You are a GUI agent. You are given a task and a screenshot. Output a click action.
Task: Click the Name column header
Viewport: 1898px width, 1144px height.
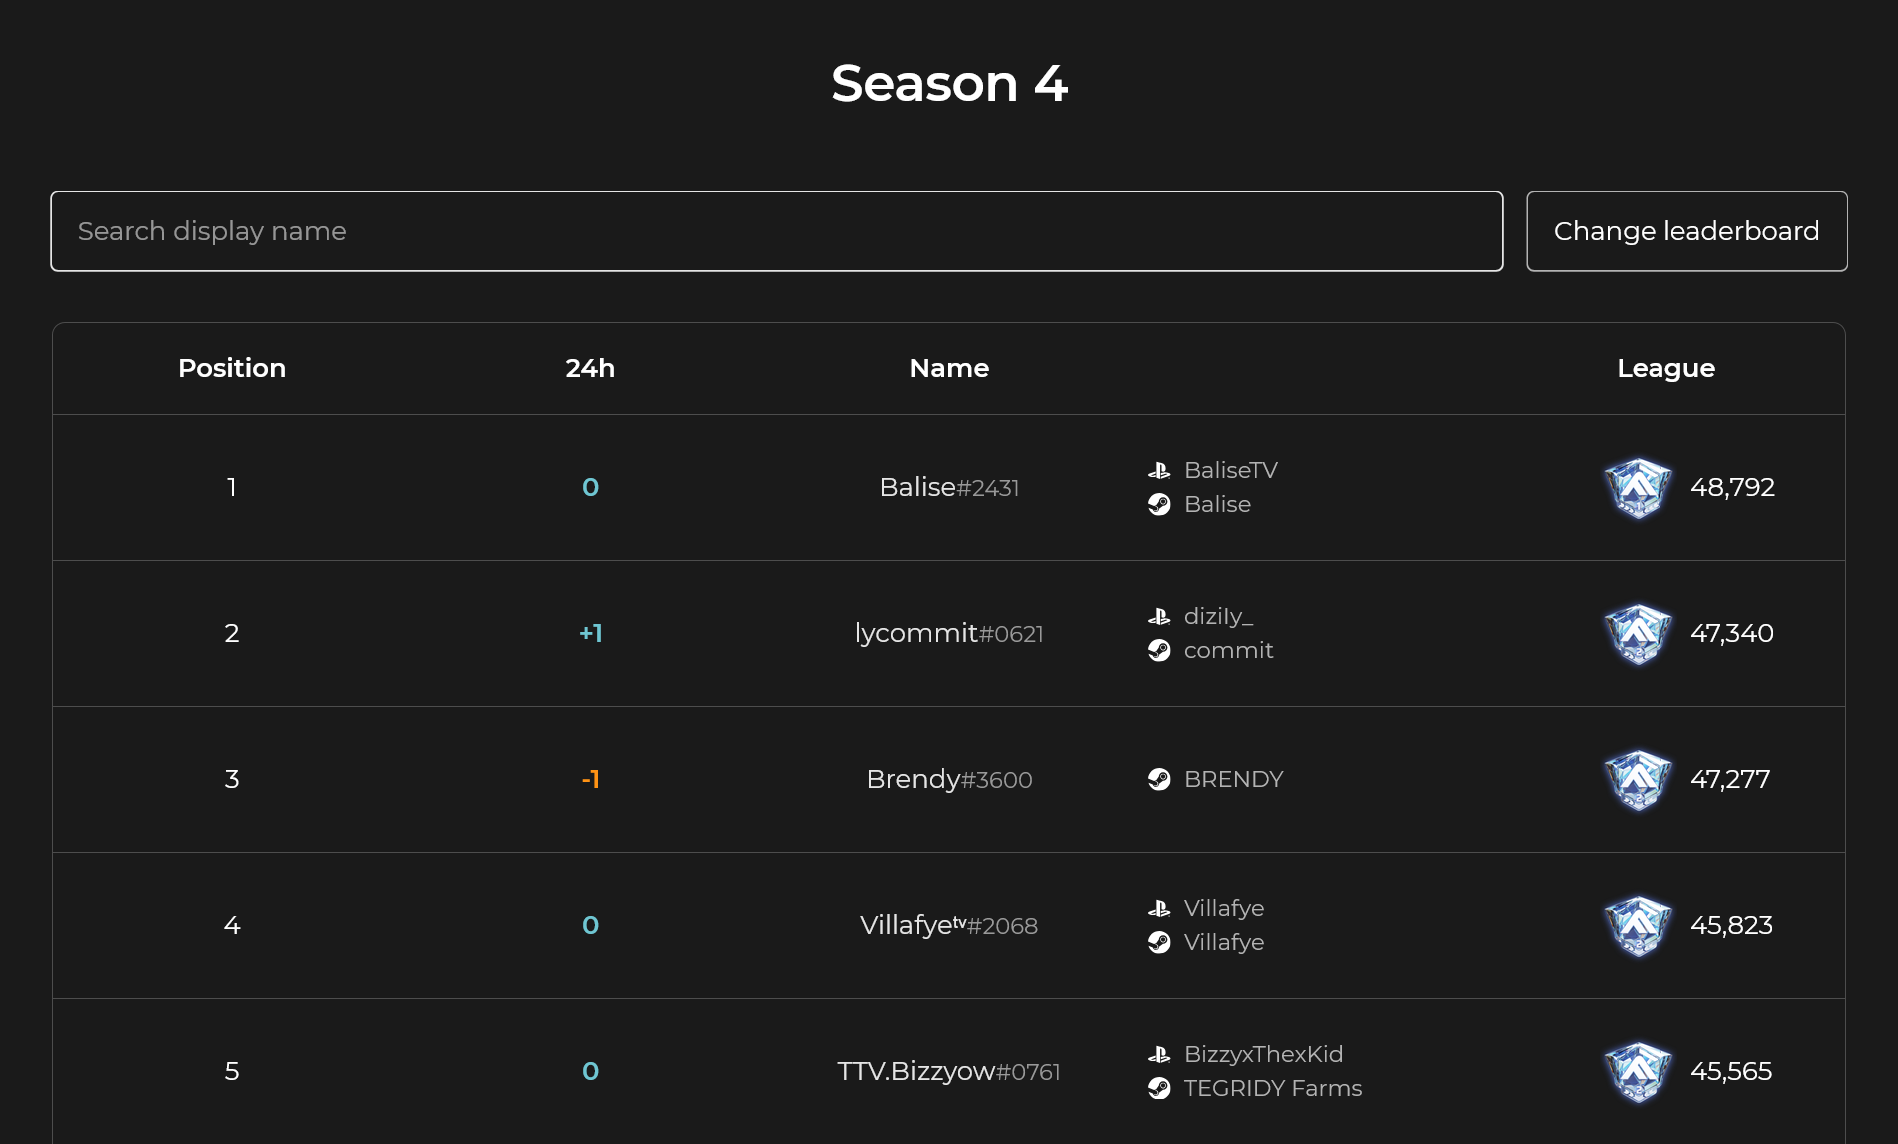[x=949, y=368]
